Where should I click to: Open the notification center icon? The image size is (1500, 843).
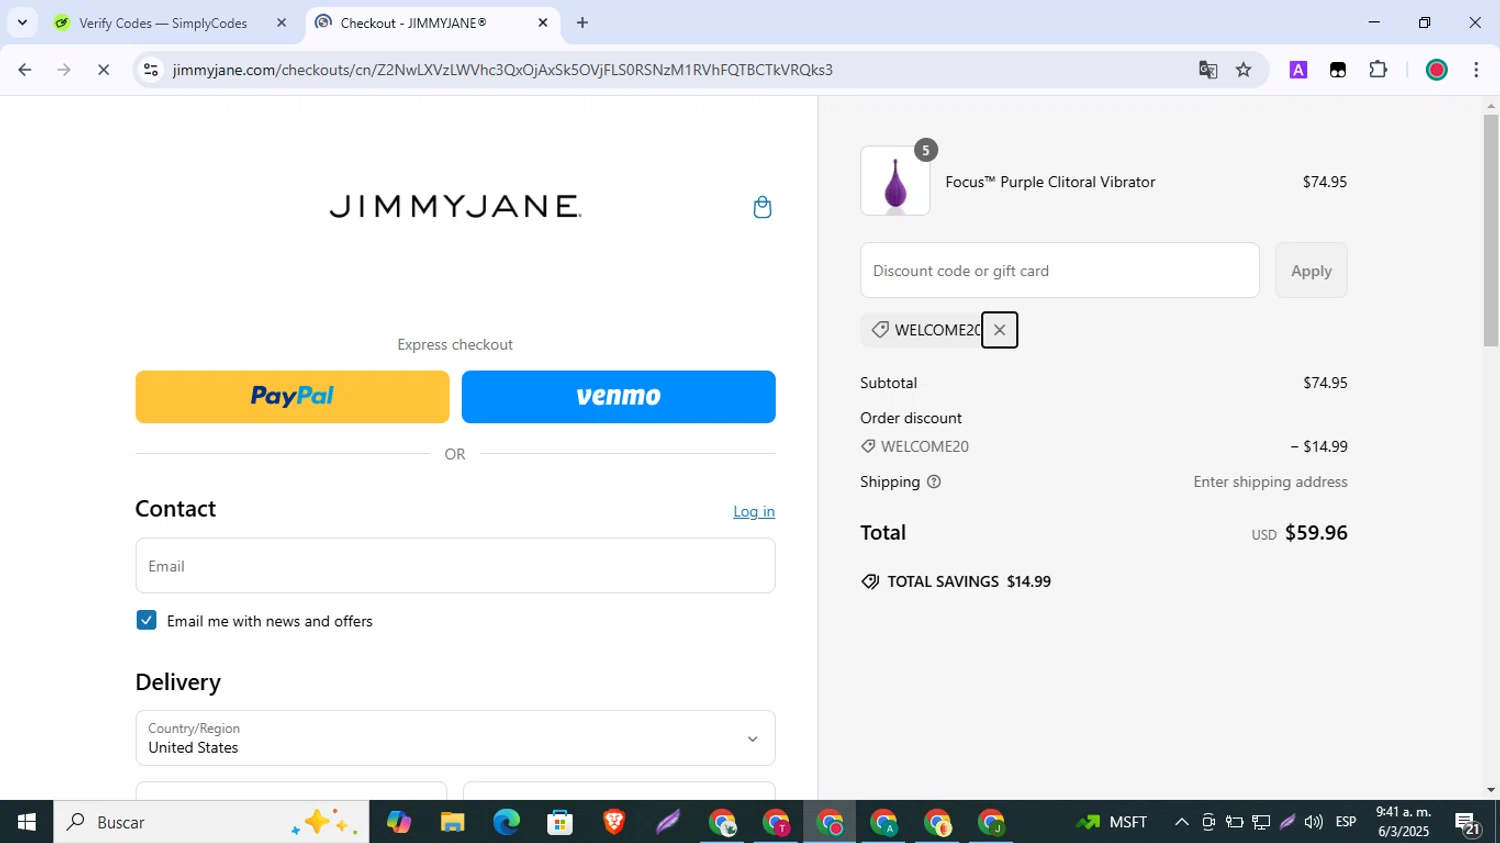coord(1468,823)
